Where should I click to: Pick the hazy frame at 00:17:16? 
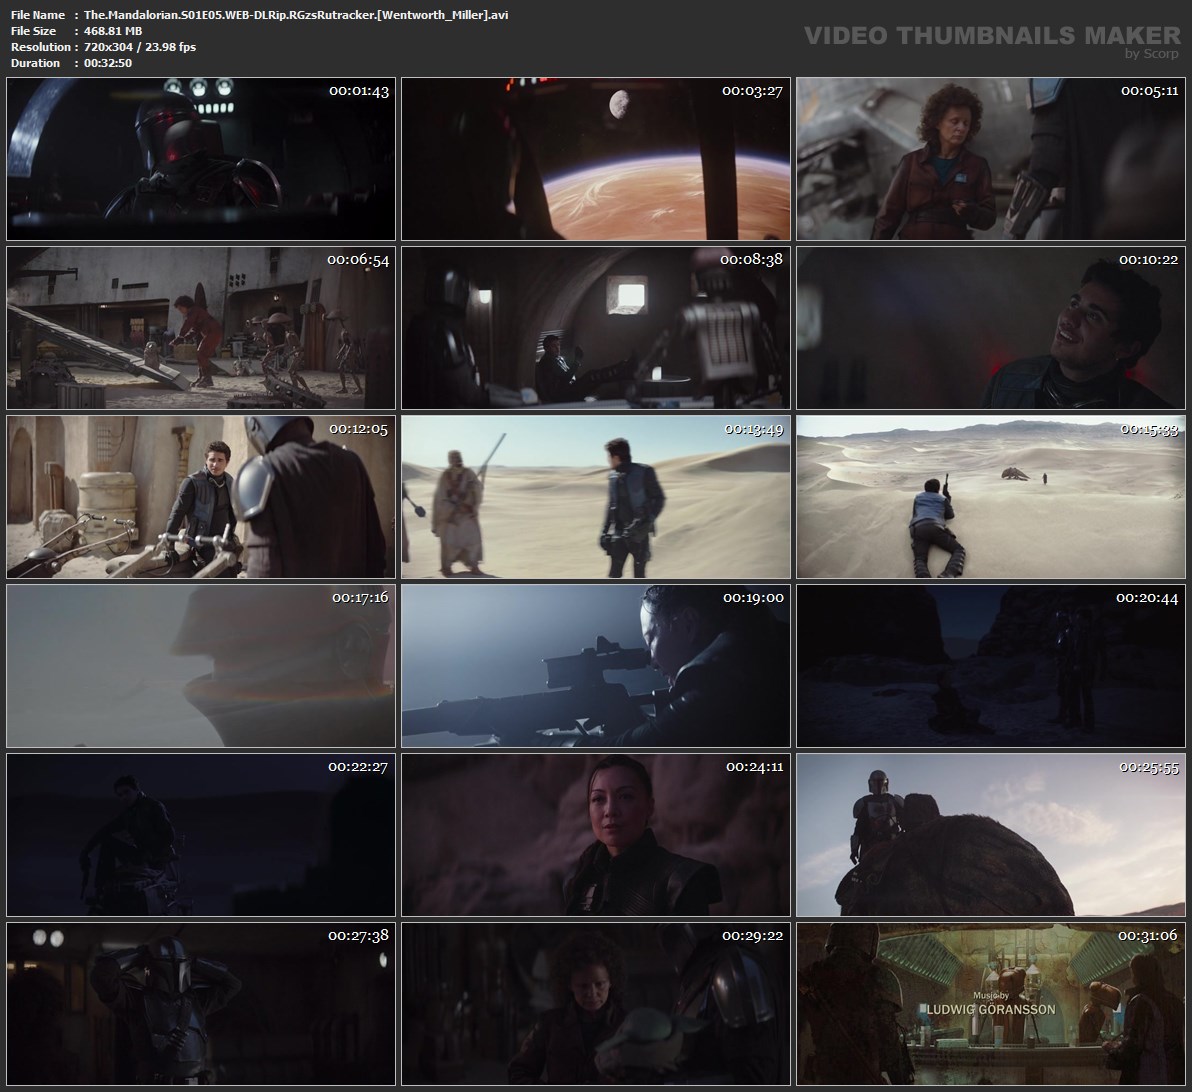201,665
